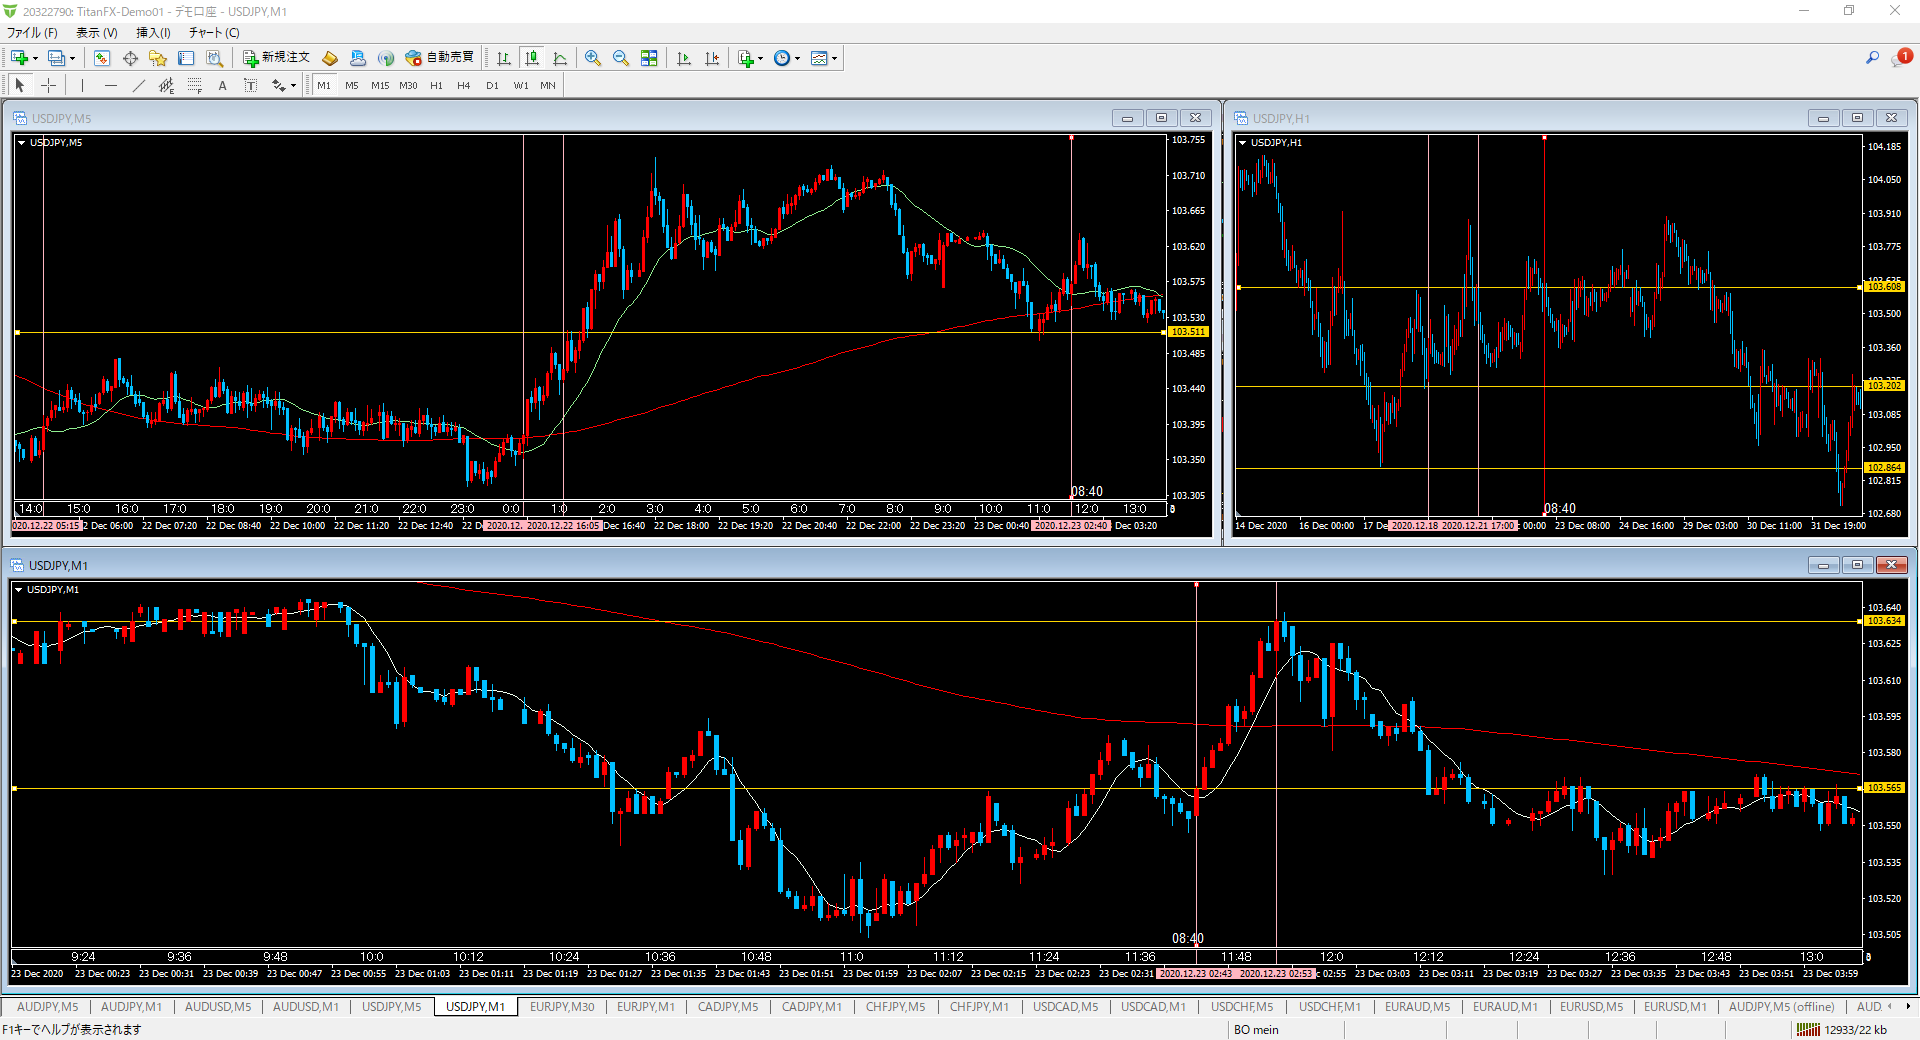Click the USDJPY,H1 chart window title bar
Screen dimensions: 1920x1040
pos(1500,118)
